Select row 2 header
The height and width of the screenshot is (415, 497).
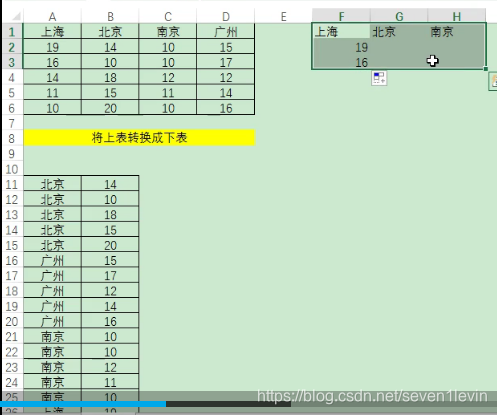tap(12, 47)
